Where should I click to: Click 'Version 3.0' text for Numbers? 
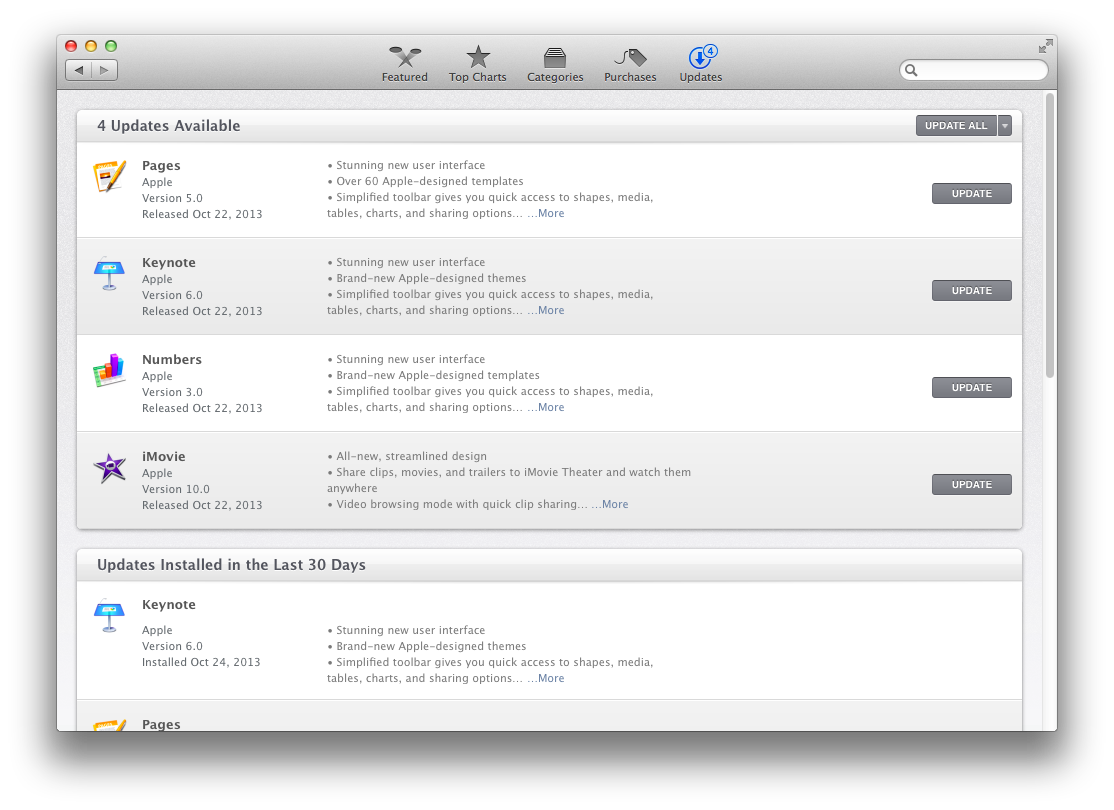172,392
